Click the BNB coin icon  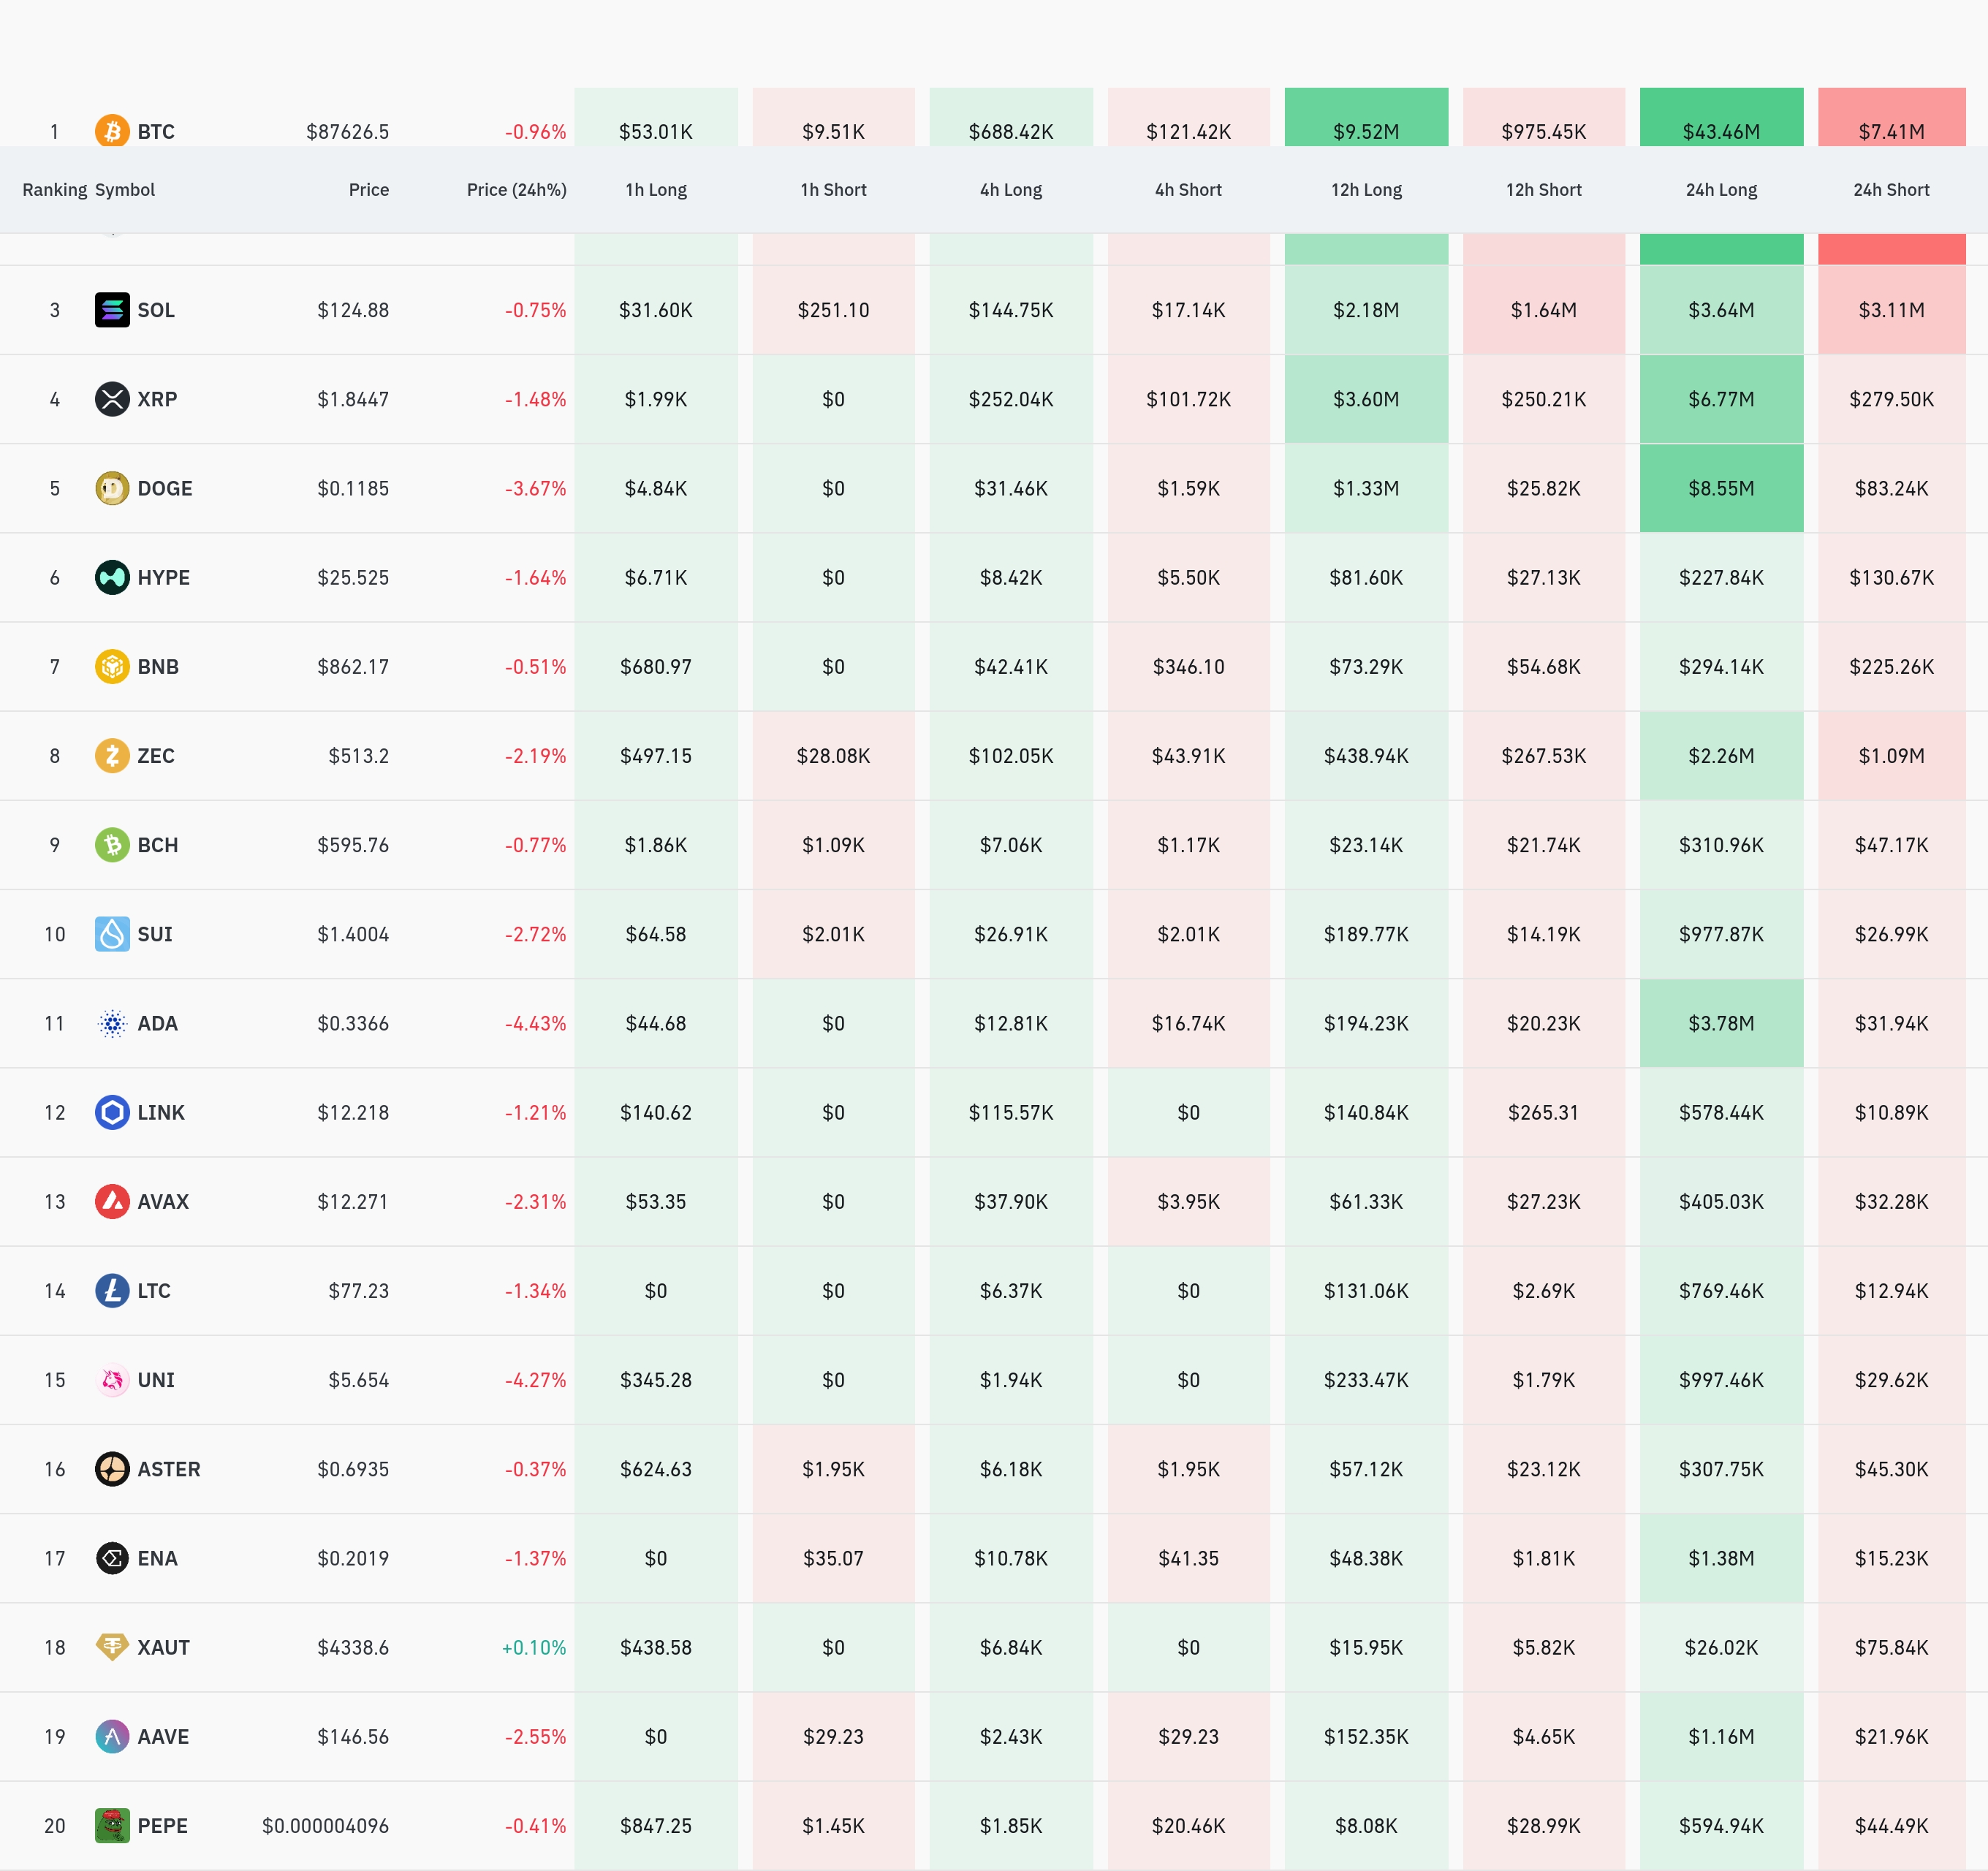[112, 666]
